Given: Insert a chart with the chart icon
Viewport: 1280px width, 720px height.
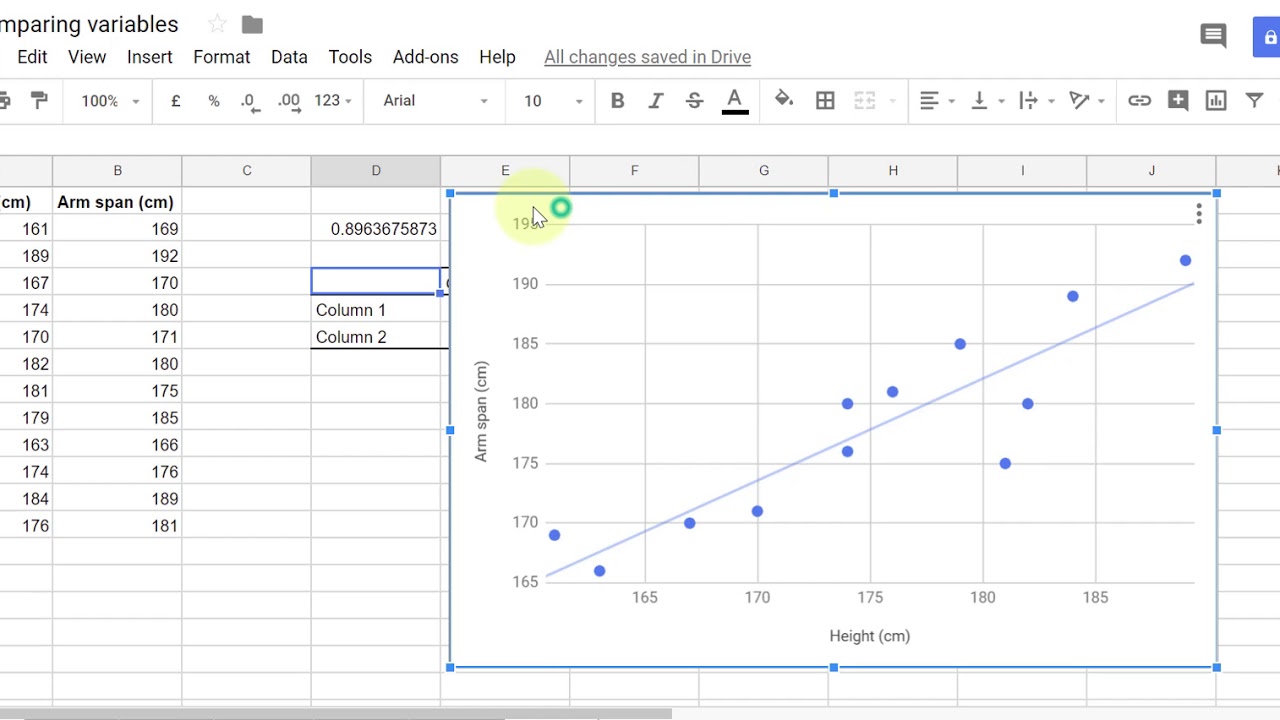Looking at the screenshot, I should tap(1216, 100).
